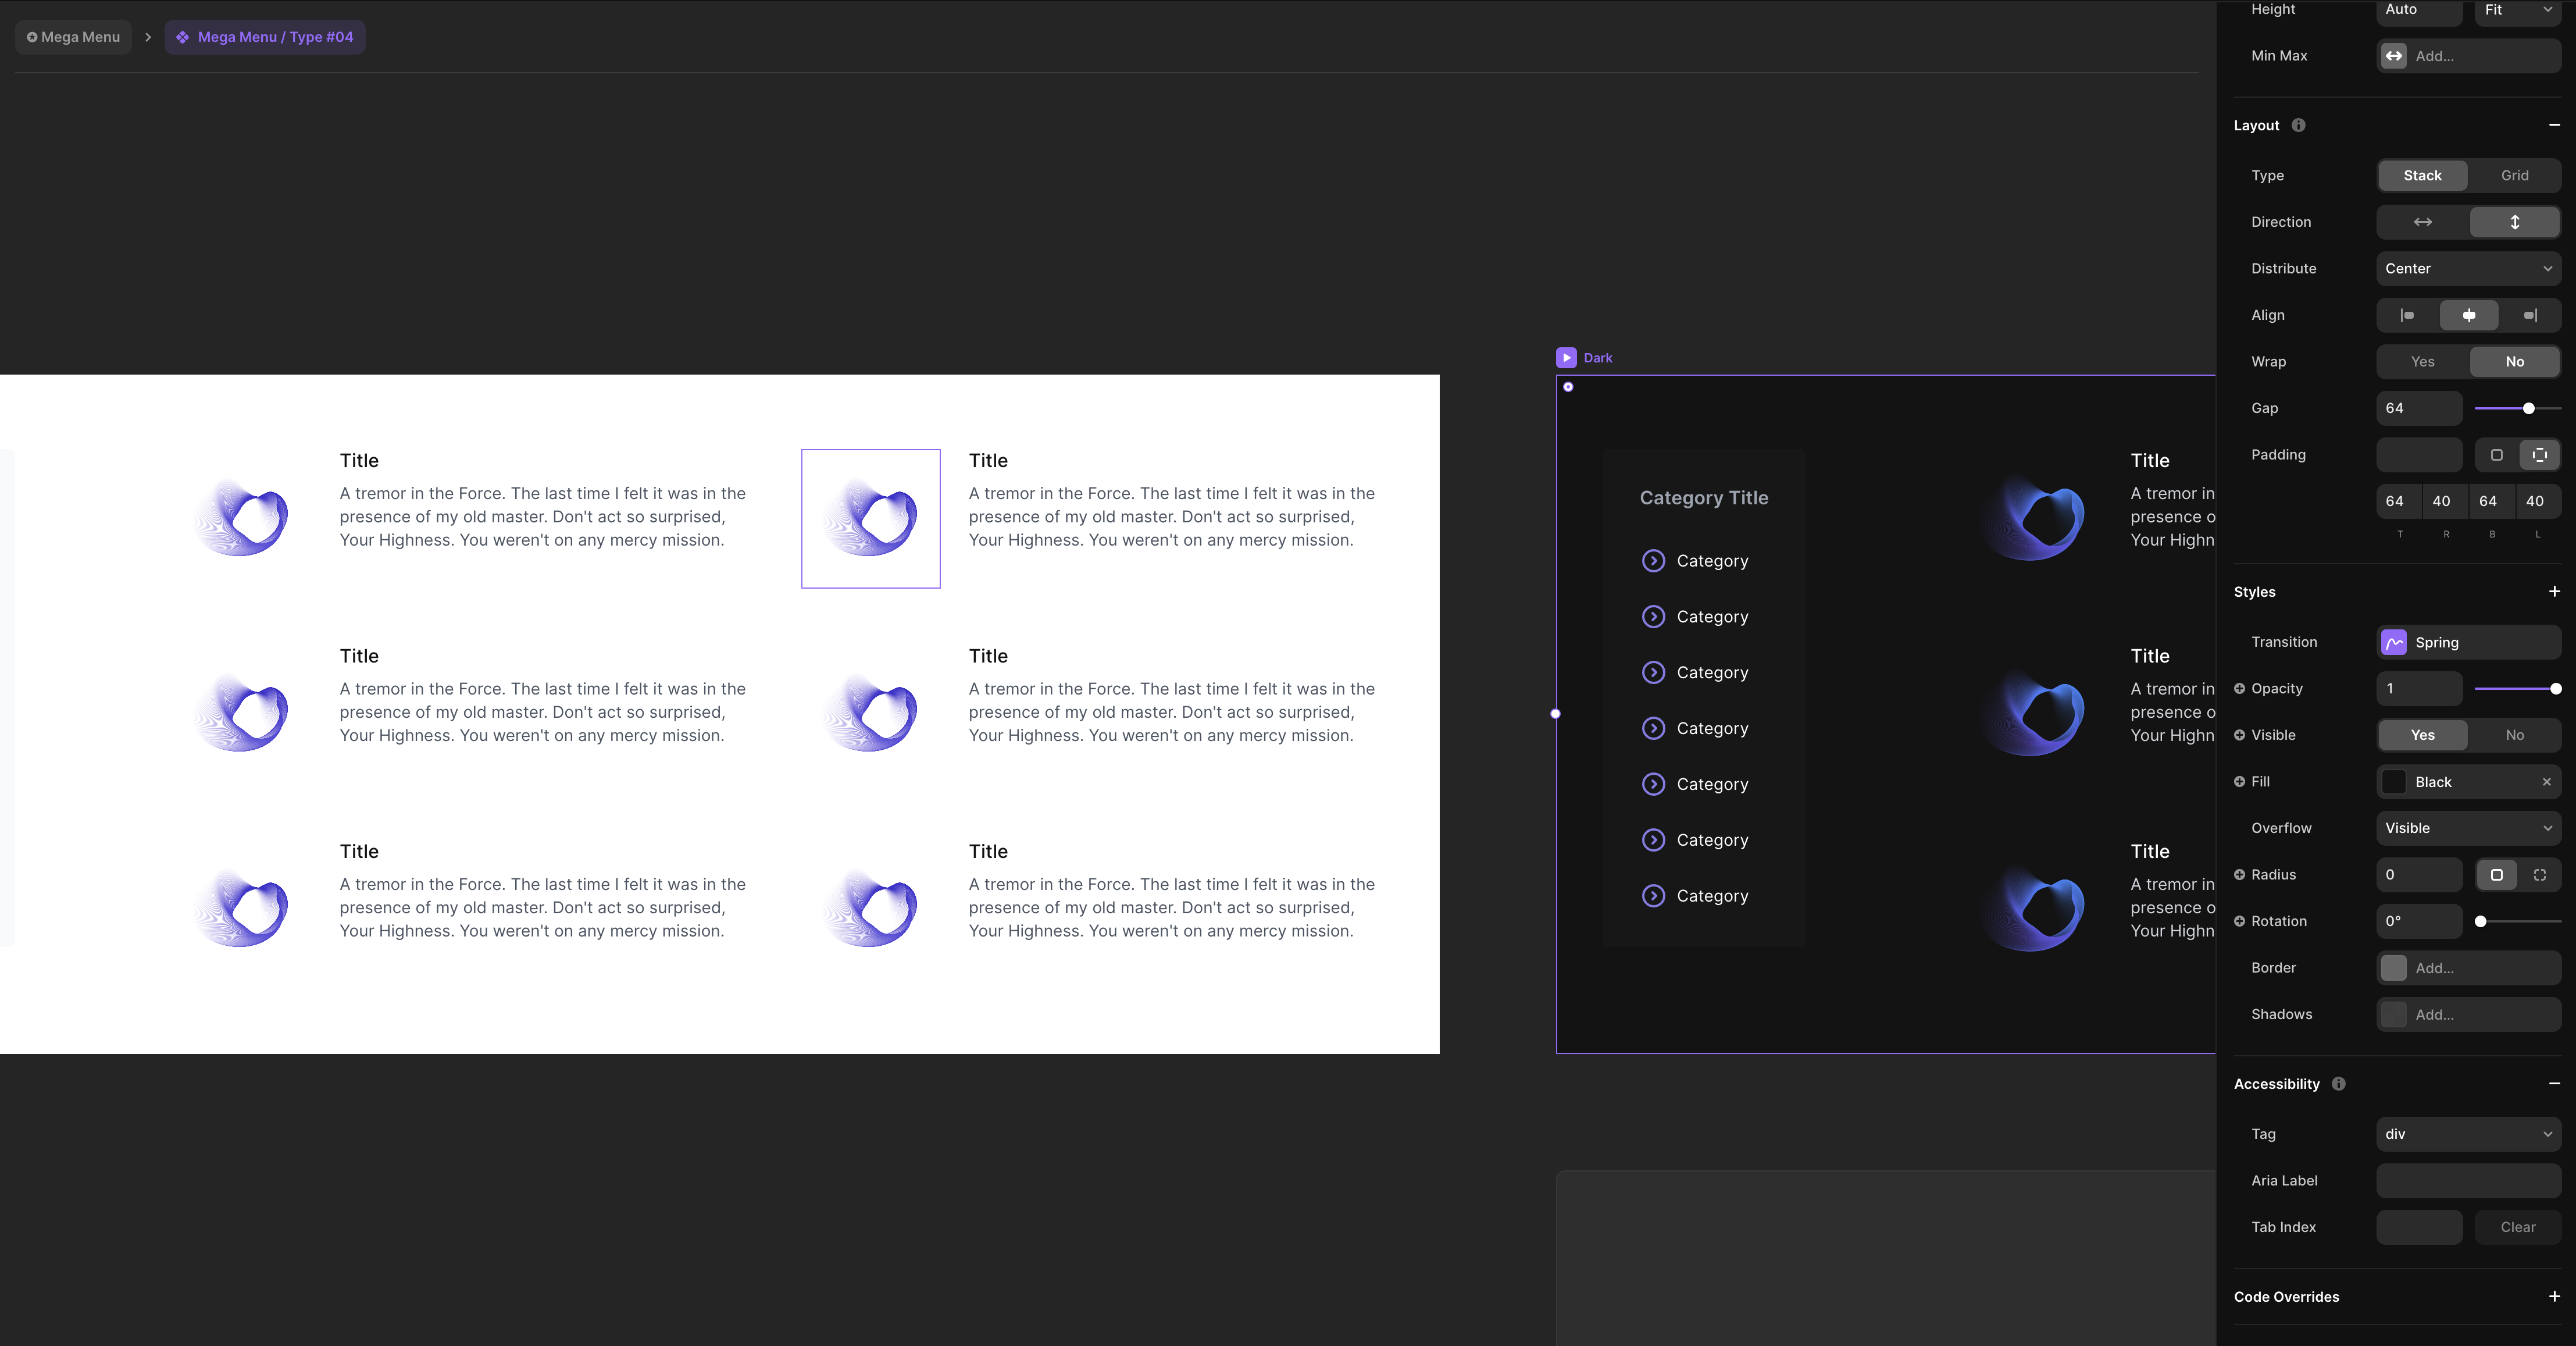
Task: Click the Height Auto value field
Action: (2419, 10)
